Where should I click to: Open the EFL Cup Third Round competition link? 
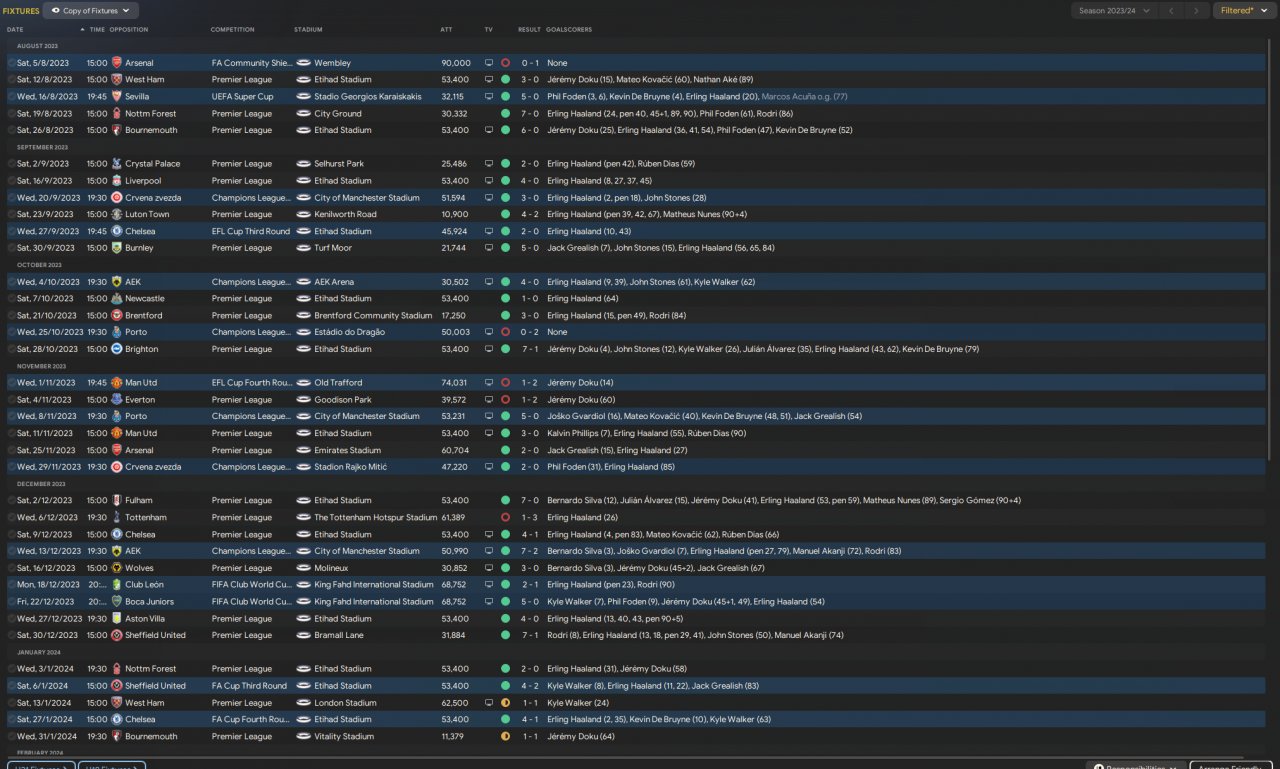(x=251, y=231)
